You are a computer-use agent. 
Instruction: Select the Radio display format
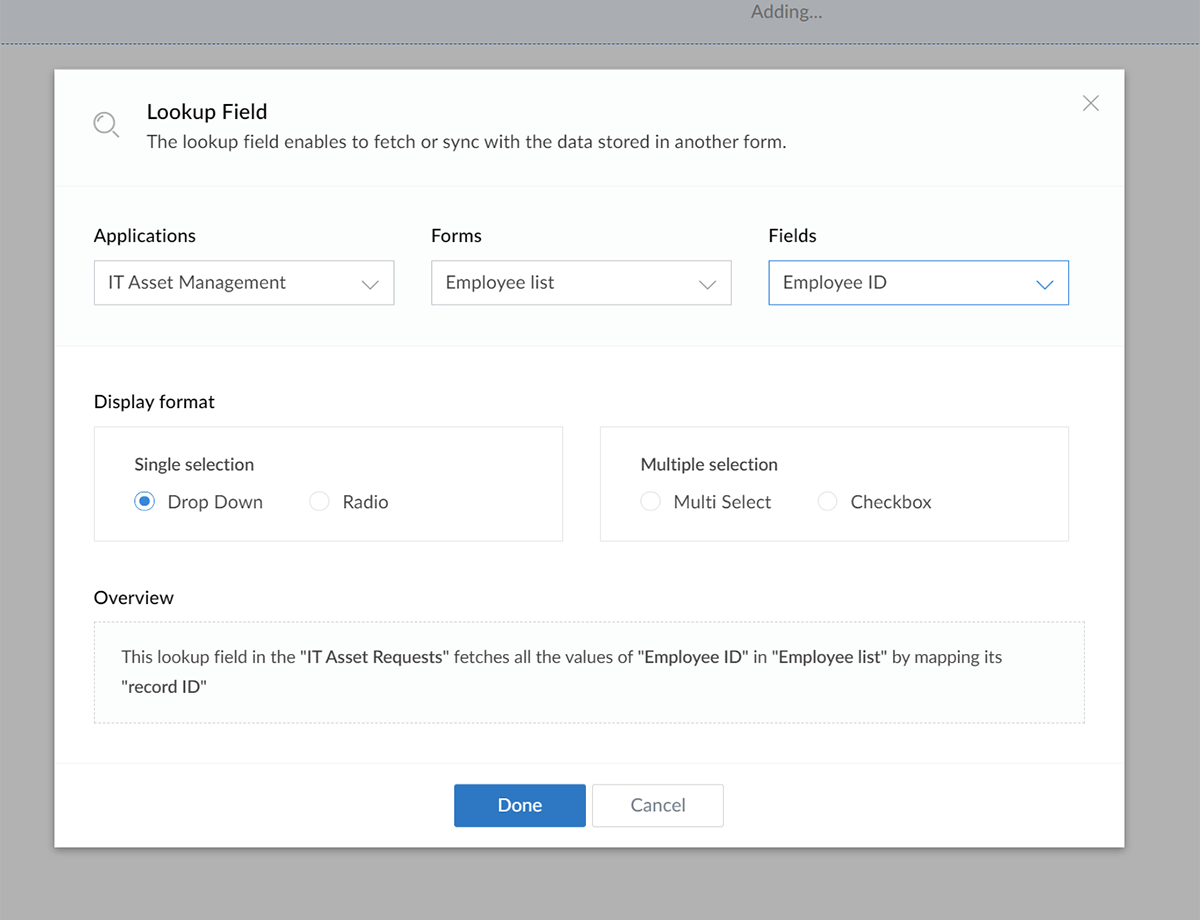click(318, 501)
